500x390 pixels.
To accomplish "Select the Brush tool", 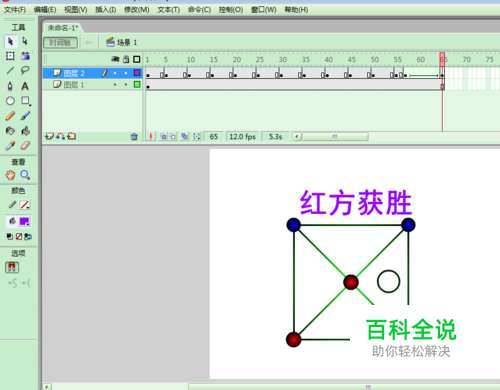I will click(x=25, y=116).
